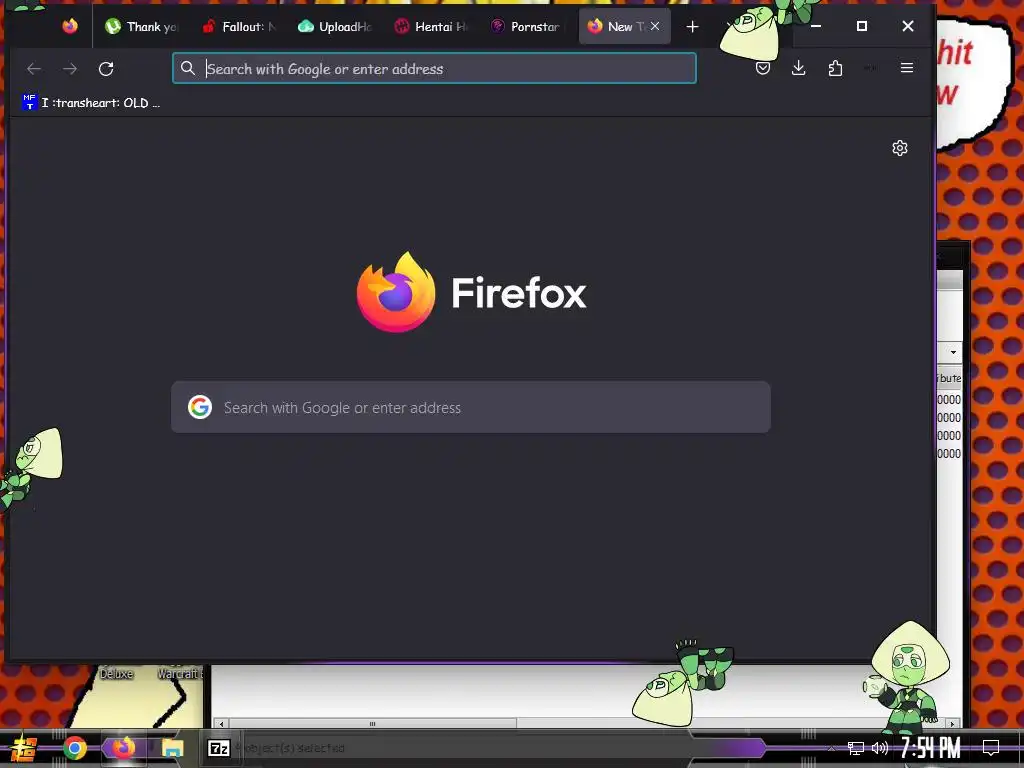This screenshot has width=1024, height=768.
Task: Focus the center "Search with Google" box
Action: coord(471,407)
